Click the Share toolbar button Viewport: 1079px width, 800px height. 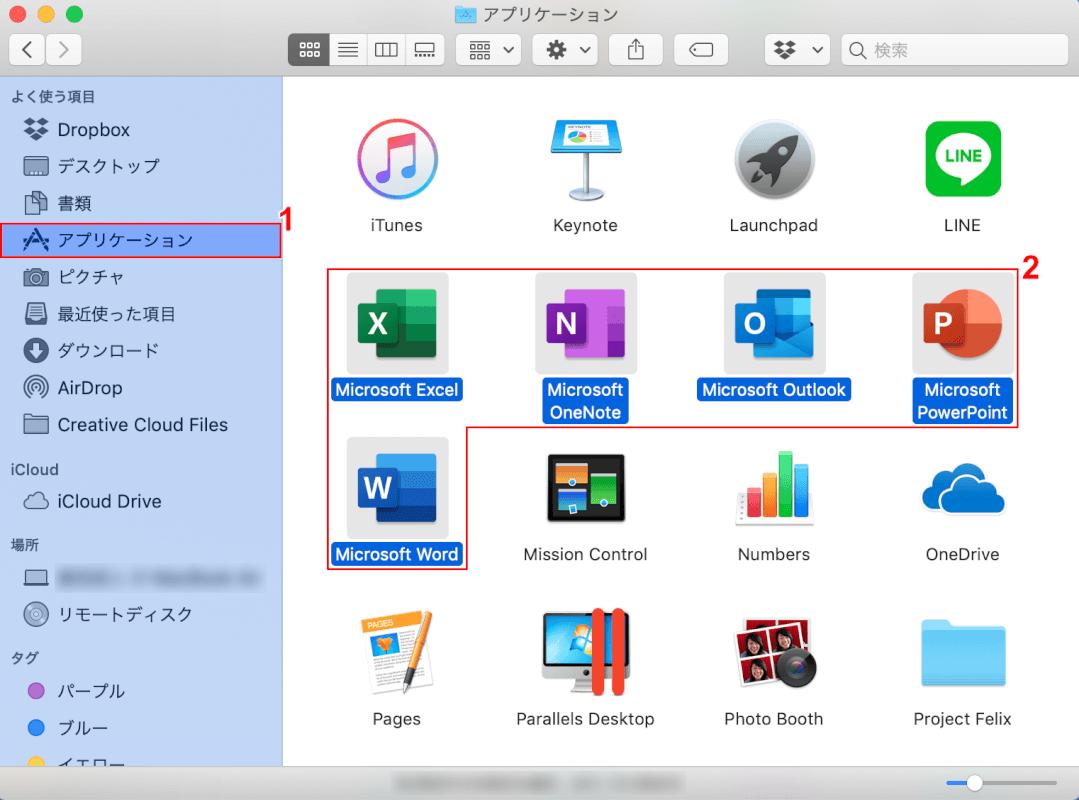[x=636, y=50]
